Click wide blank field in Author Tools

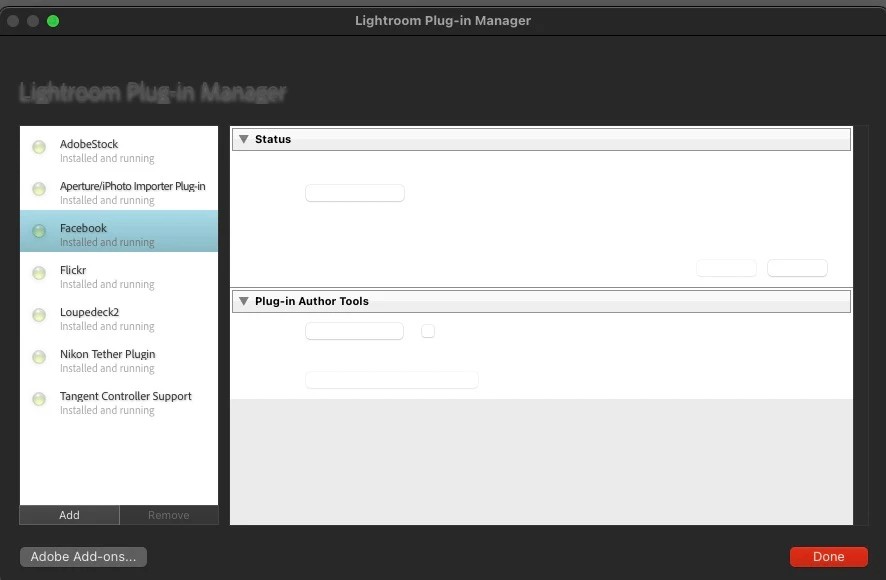392,380
